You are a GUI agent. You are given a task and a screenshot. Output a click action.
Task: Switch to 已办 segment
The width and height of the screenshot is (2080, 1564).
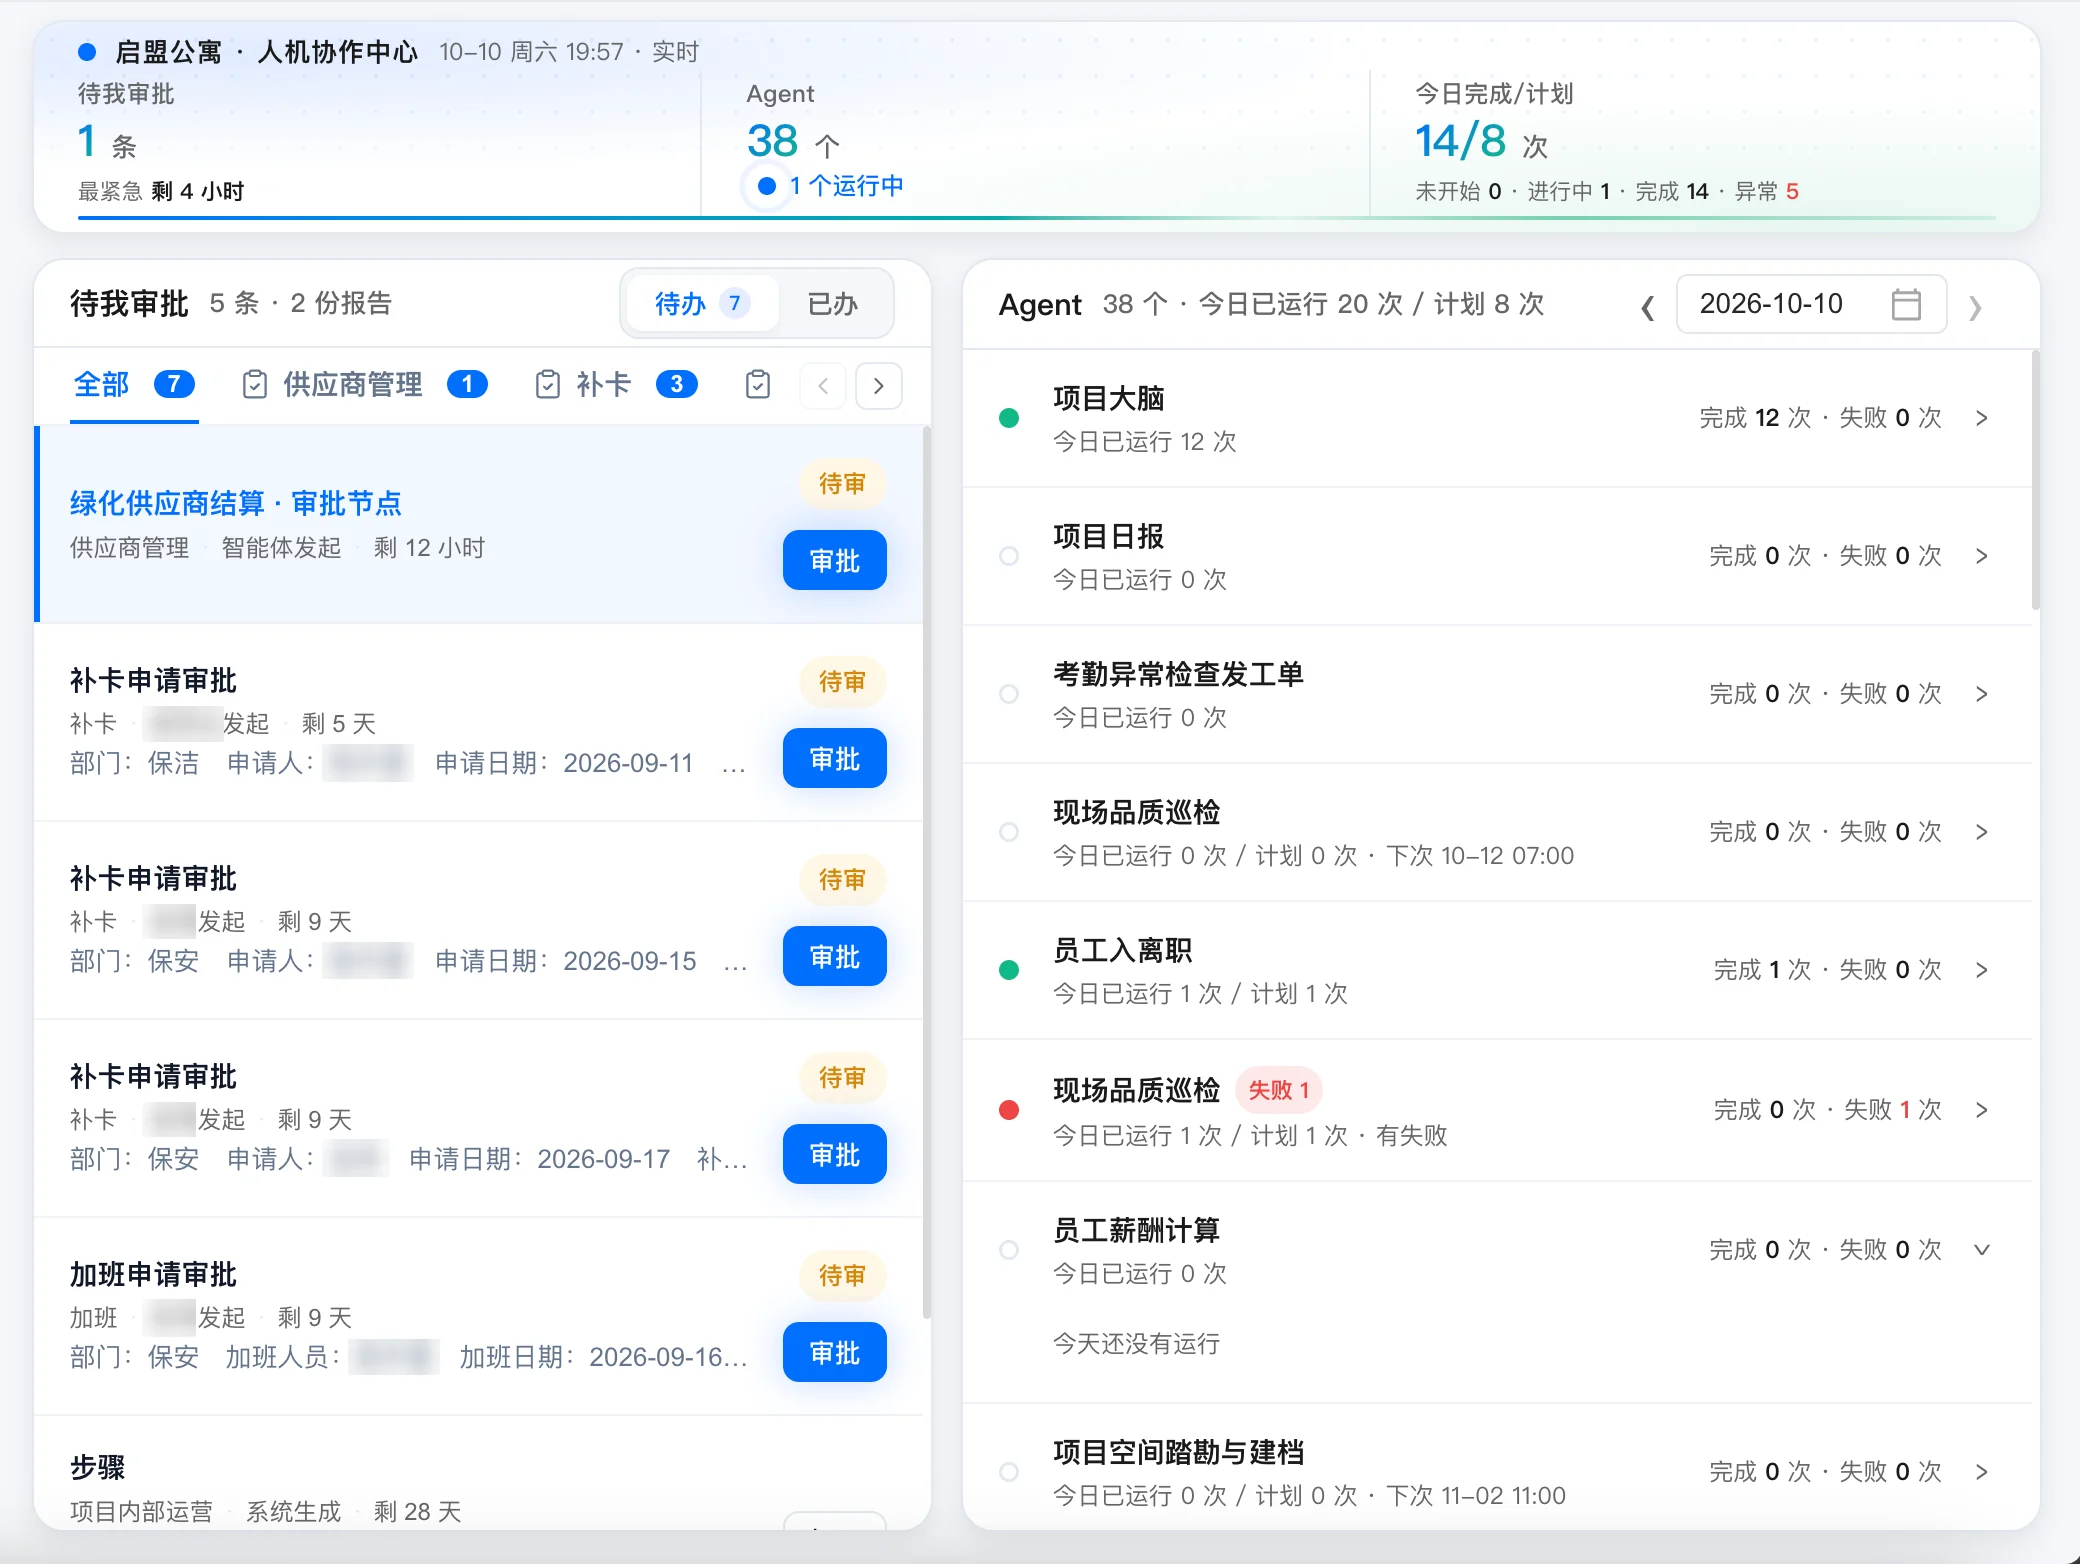click(x=833, y=303)
